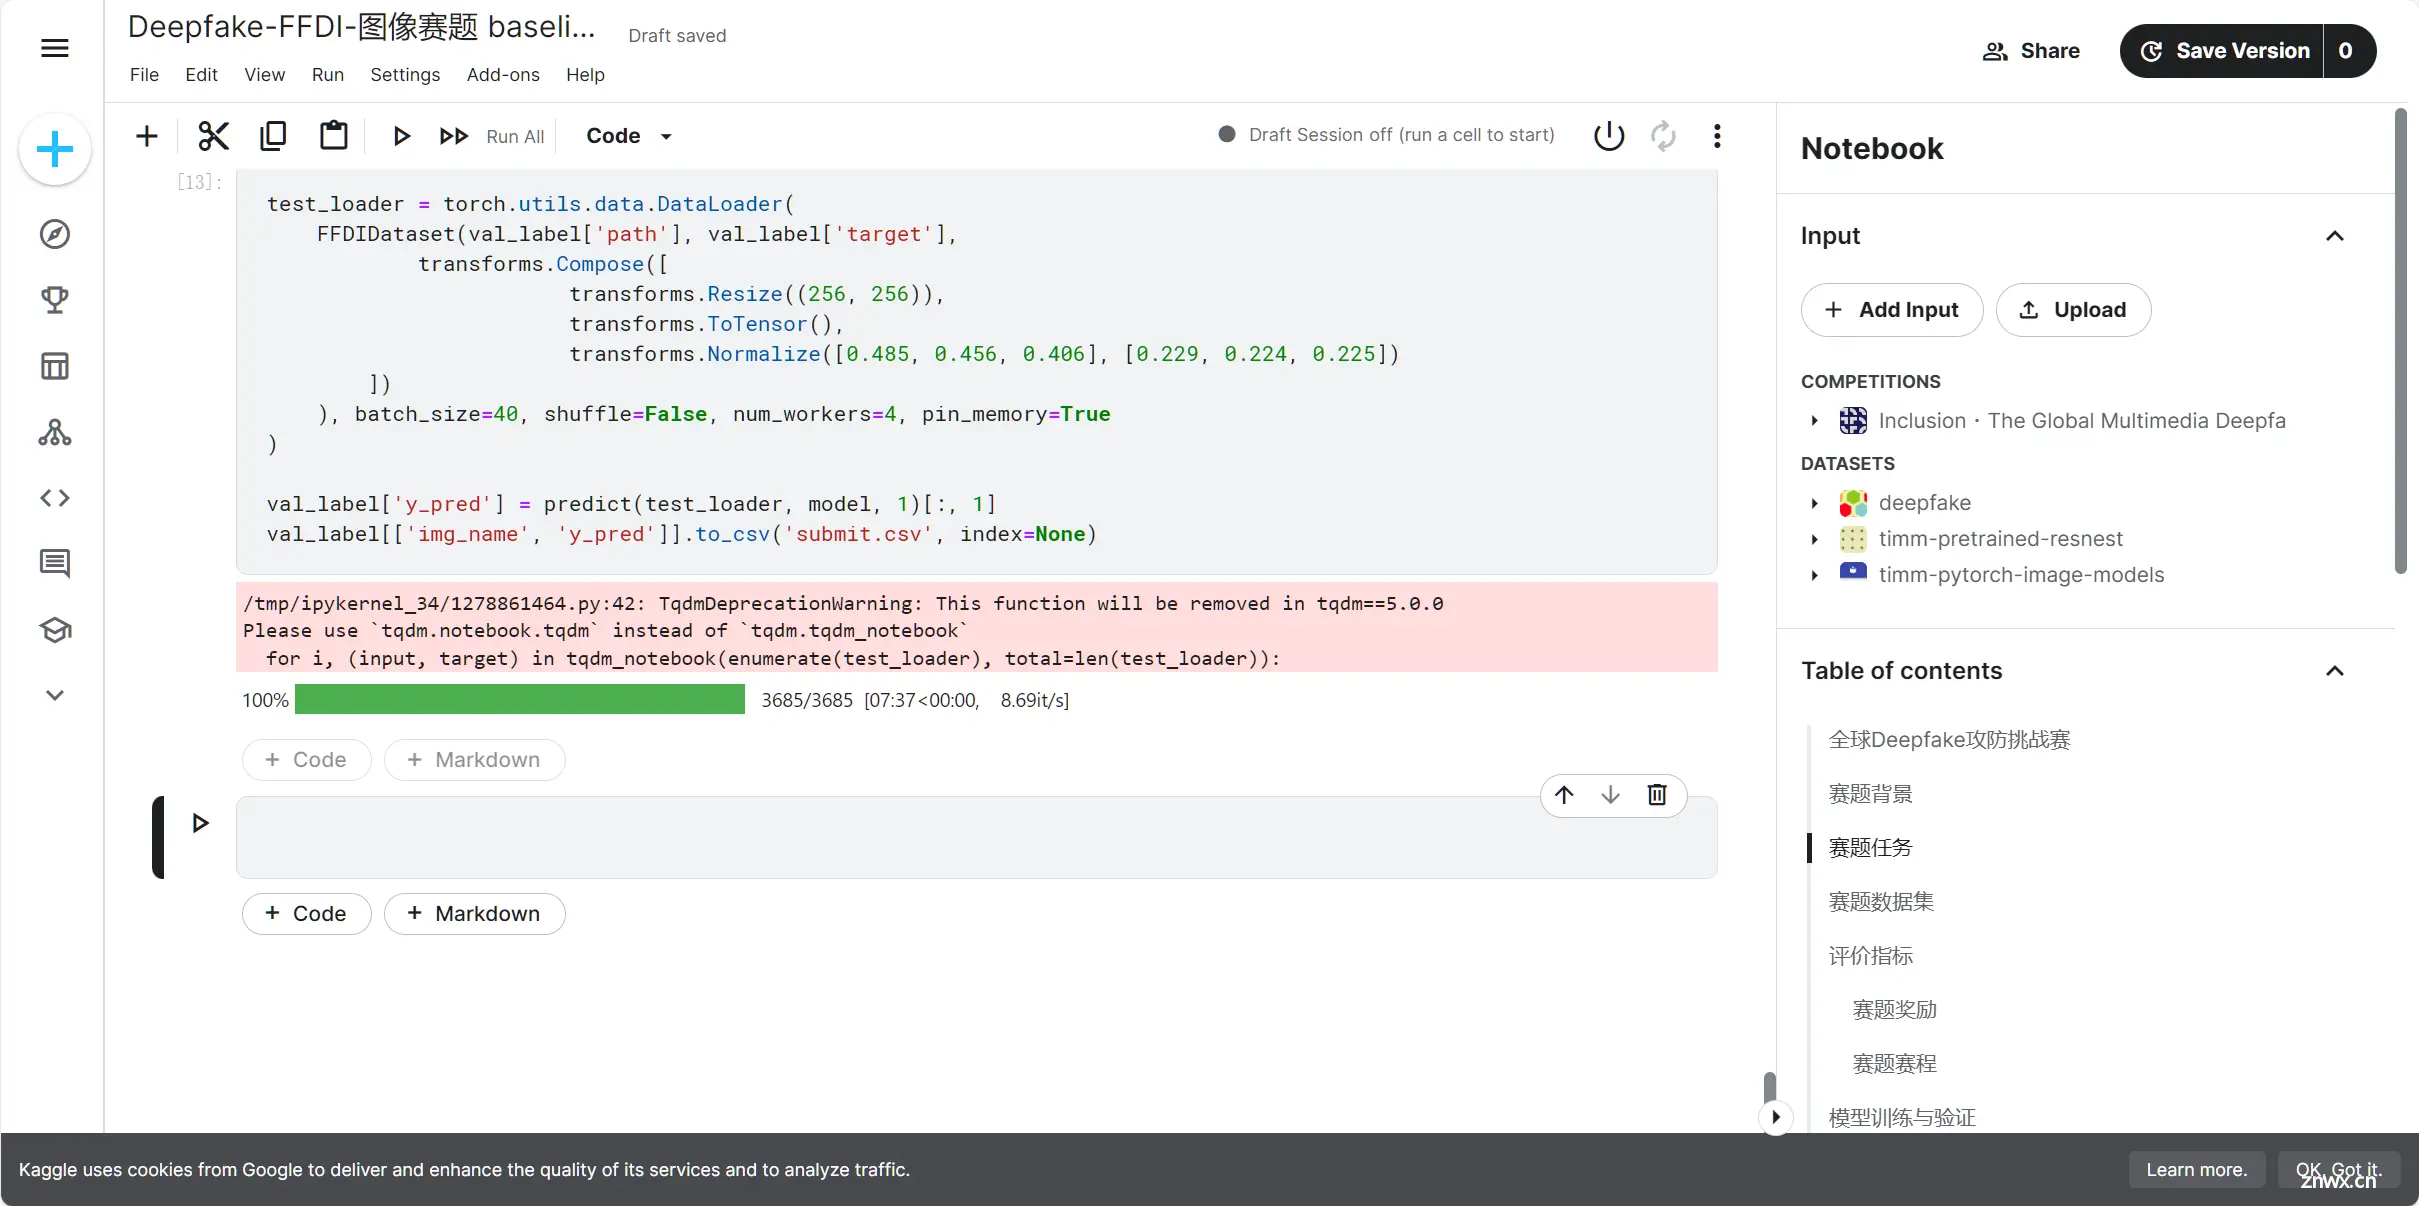Open the Help menu
The image size is (2419, 1206).
[x=585, y=75]
